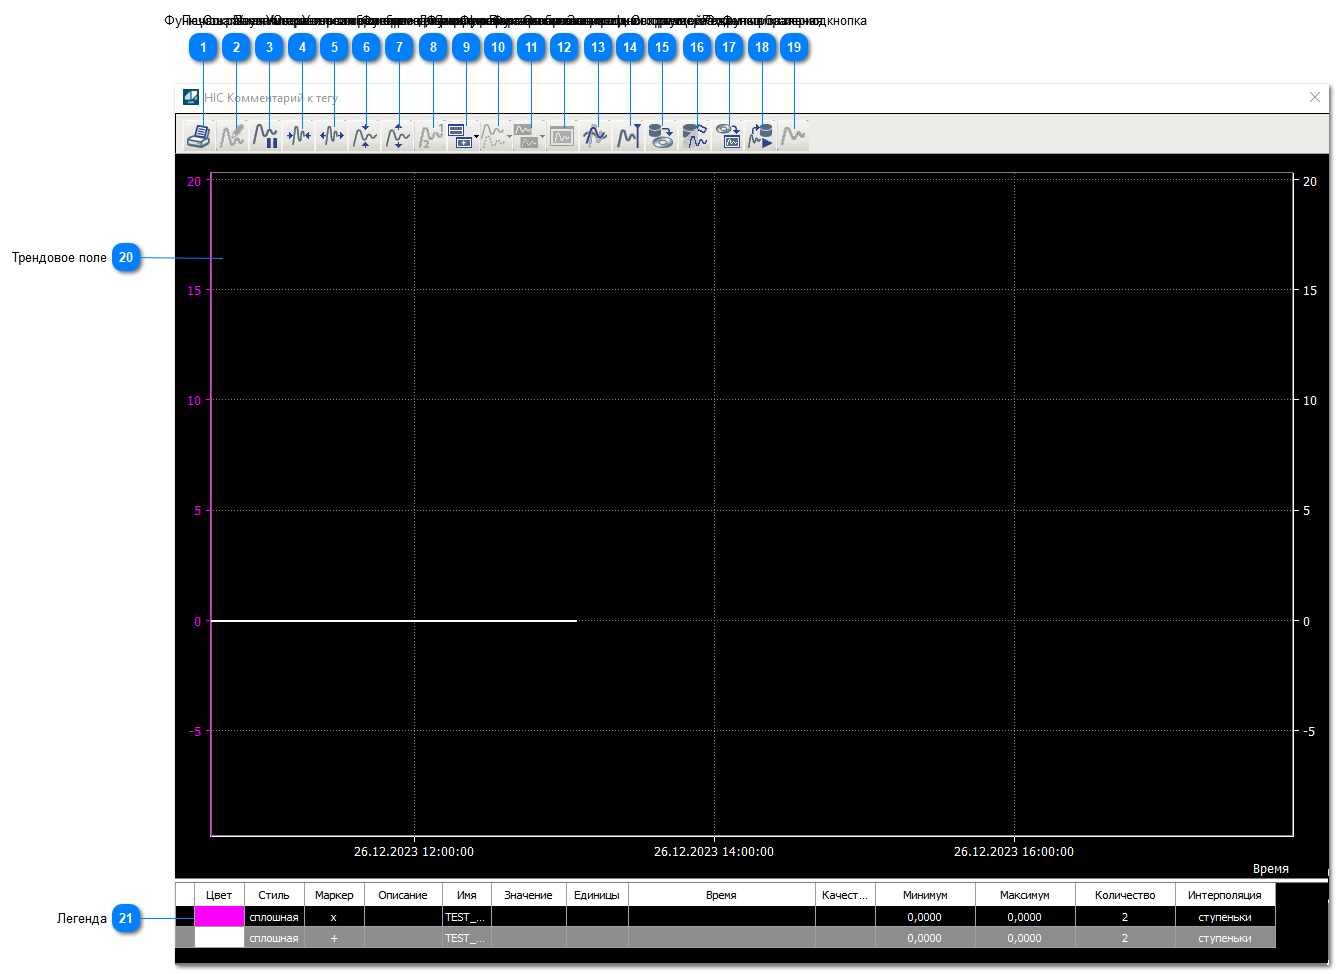
Task: Click the Количество column header
Action: [x=1125, y=895]
